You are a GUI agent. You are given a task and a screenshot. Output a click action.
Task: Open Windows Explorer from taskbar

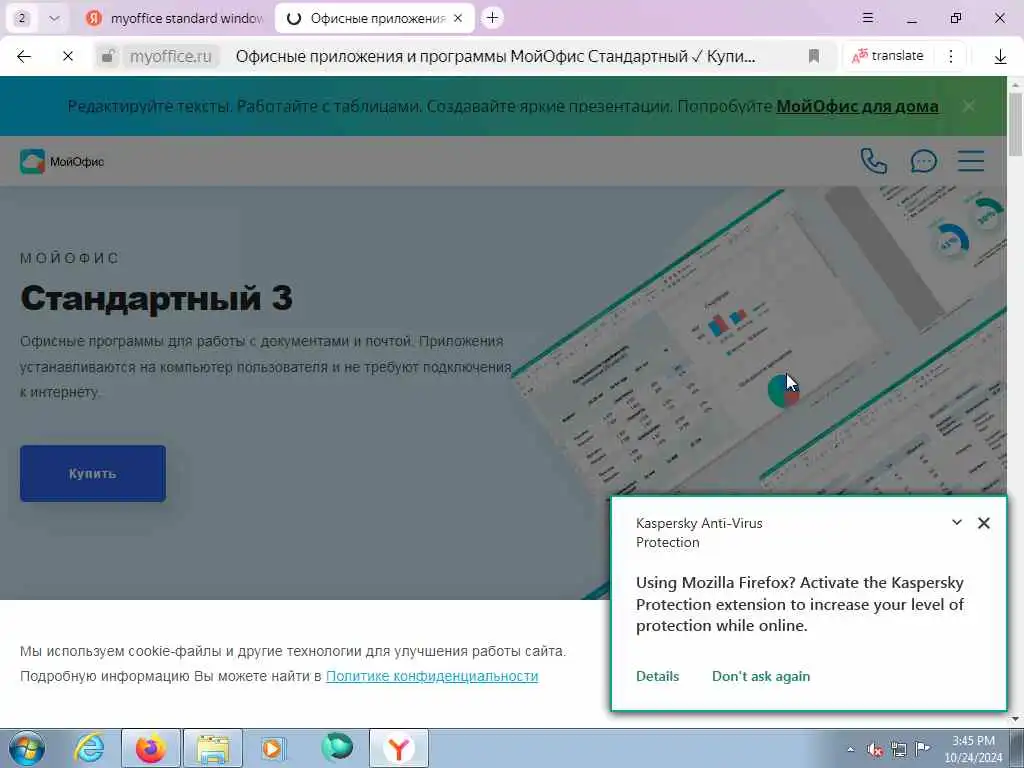pyautogui.click(x=213, y=748)
